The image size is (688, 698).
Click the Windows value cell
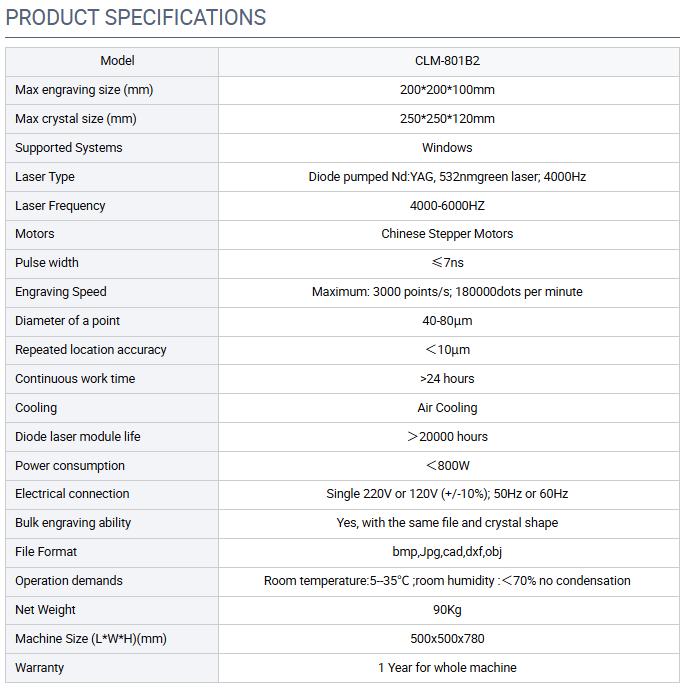[447, 148]
